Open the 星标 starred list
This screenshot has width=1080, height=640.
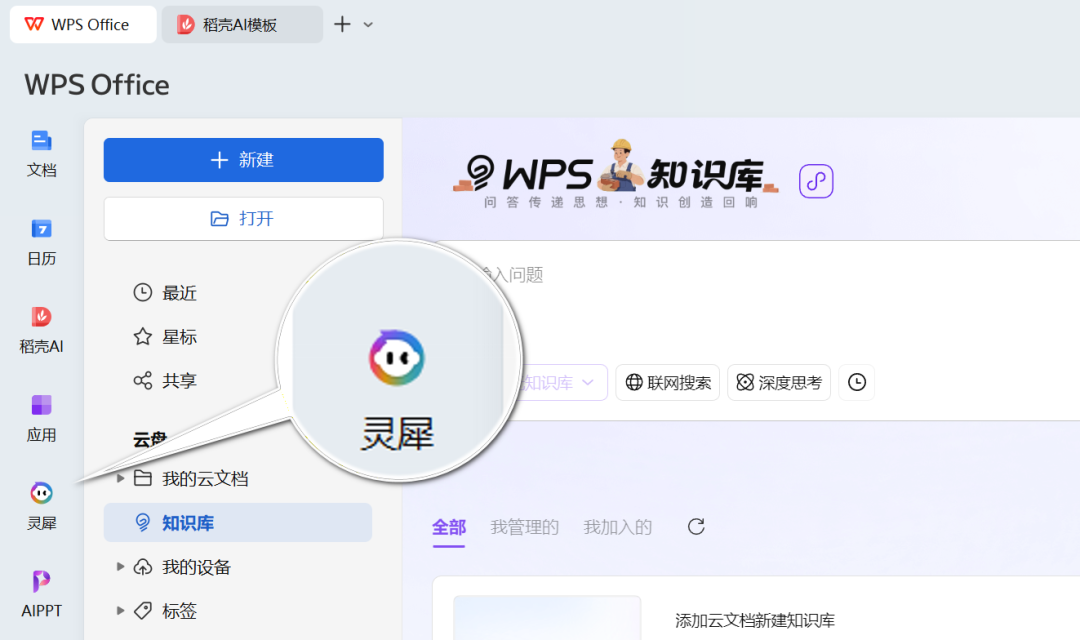[165, 337]
